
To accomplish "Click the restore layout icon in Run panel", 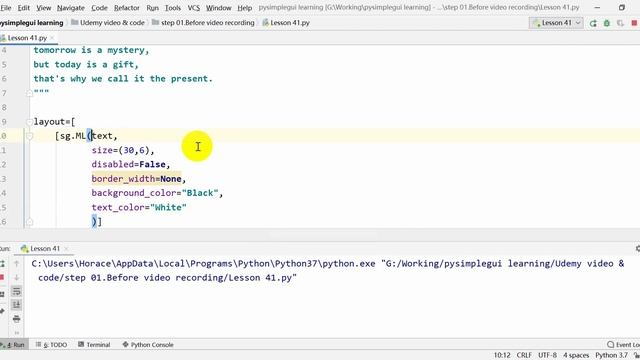I will point(2,294).
